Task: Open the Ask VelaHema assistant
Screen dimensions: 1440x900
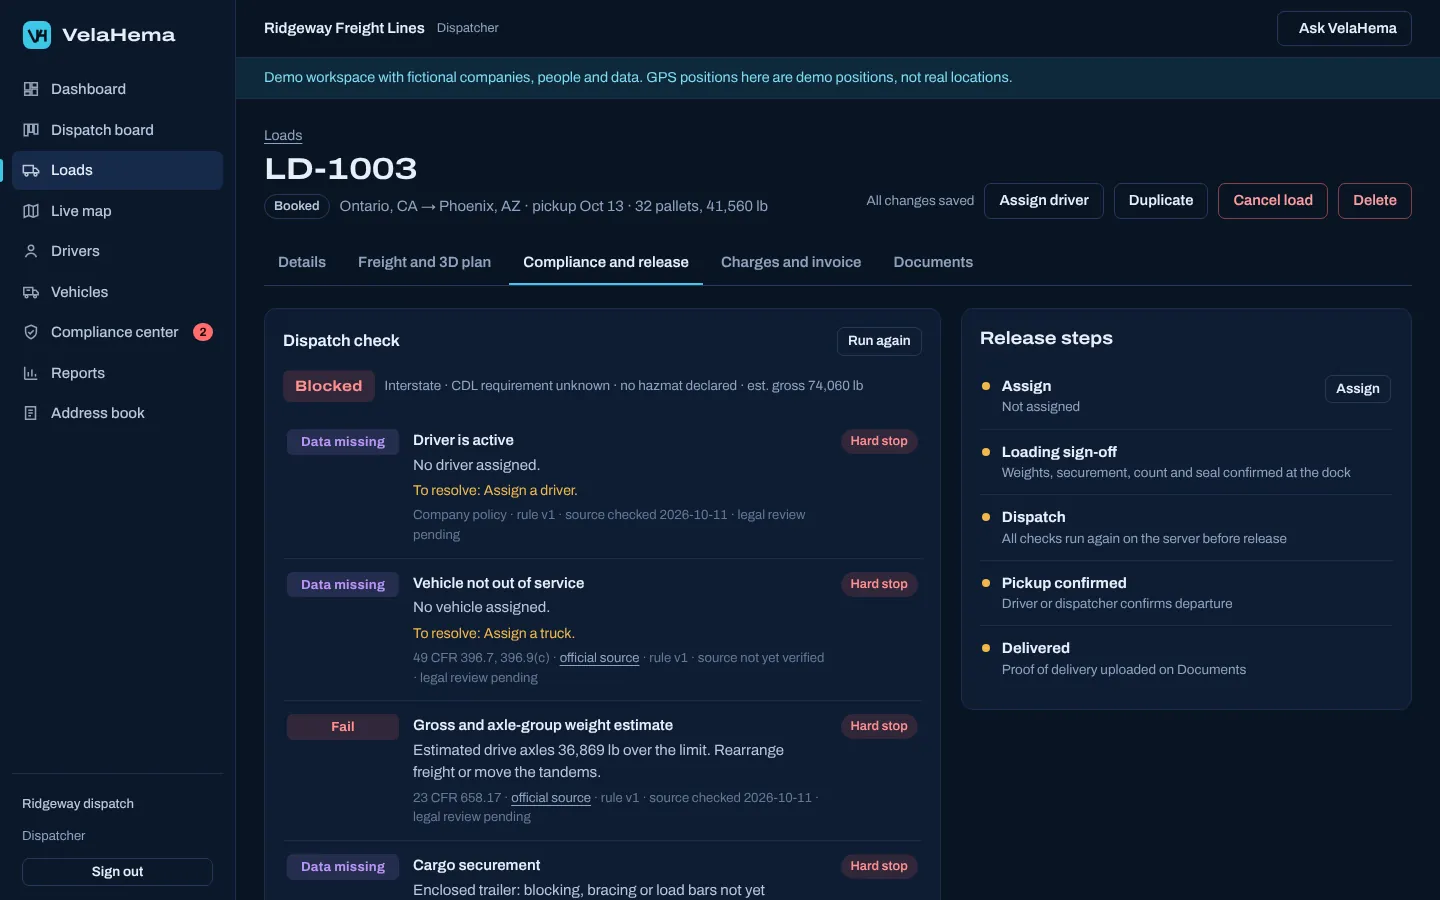Action: (1345, 29)
